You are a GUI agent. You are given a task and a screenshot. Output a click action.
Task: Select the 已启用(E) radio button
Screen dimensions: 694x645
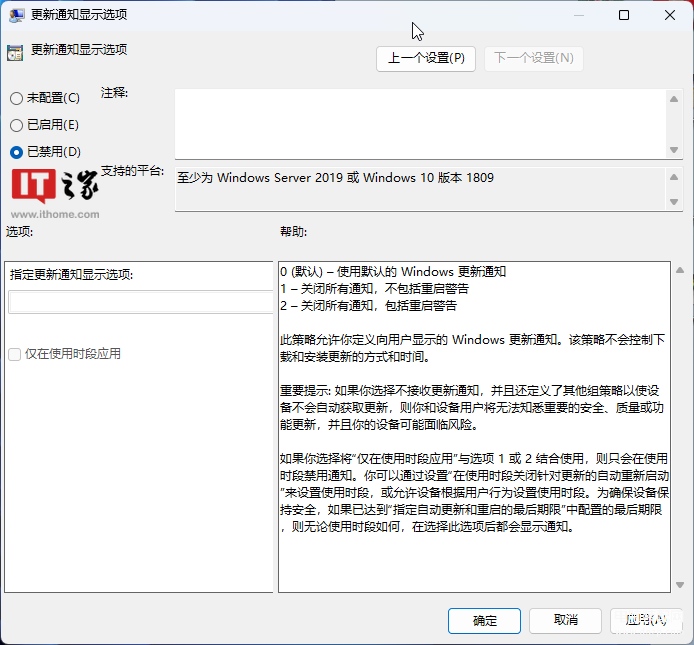click(16, 125)
